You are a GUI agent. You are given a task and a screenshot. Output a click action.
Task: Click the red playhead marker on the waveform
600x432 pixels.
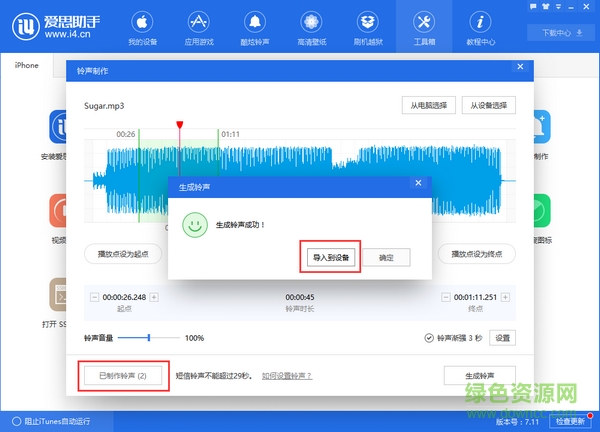pyautogui.click(x=180, y=125)
